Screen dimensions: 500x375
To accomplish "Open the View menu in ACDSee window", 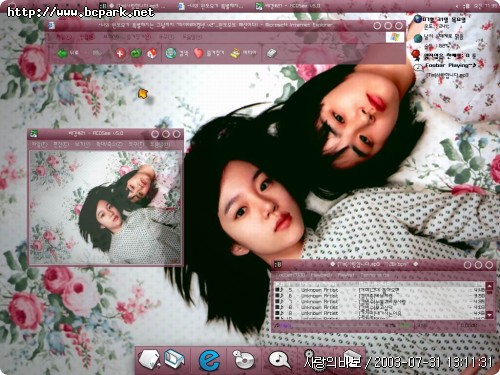I will [82, 145].
